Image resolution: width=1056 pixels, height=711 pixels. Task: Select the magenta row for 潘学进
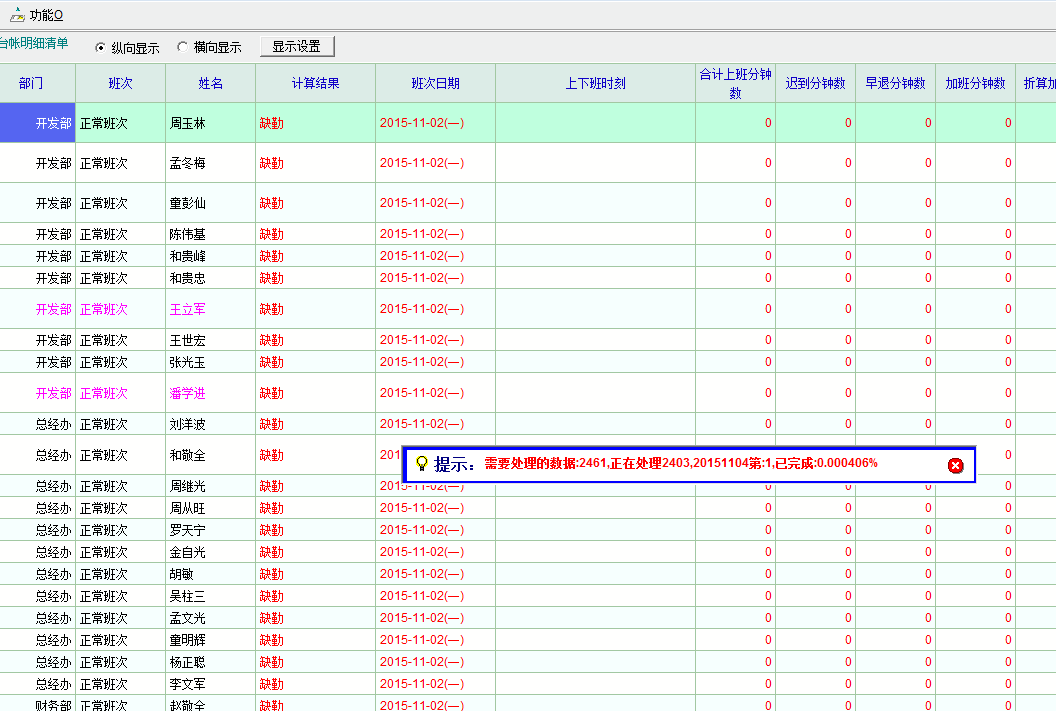[x=188, y=393]
